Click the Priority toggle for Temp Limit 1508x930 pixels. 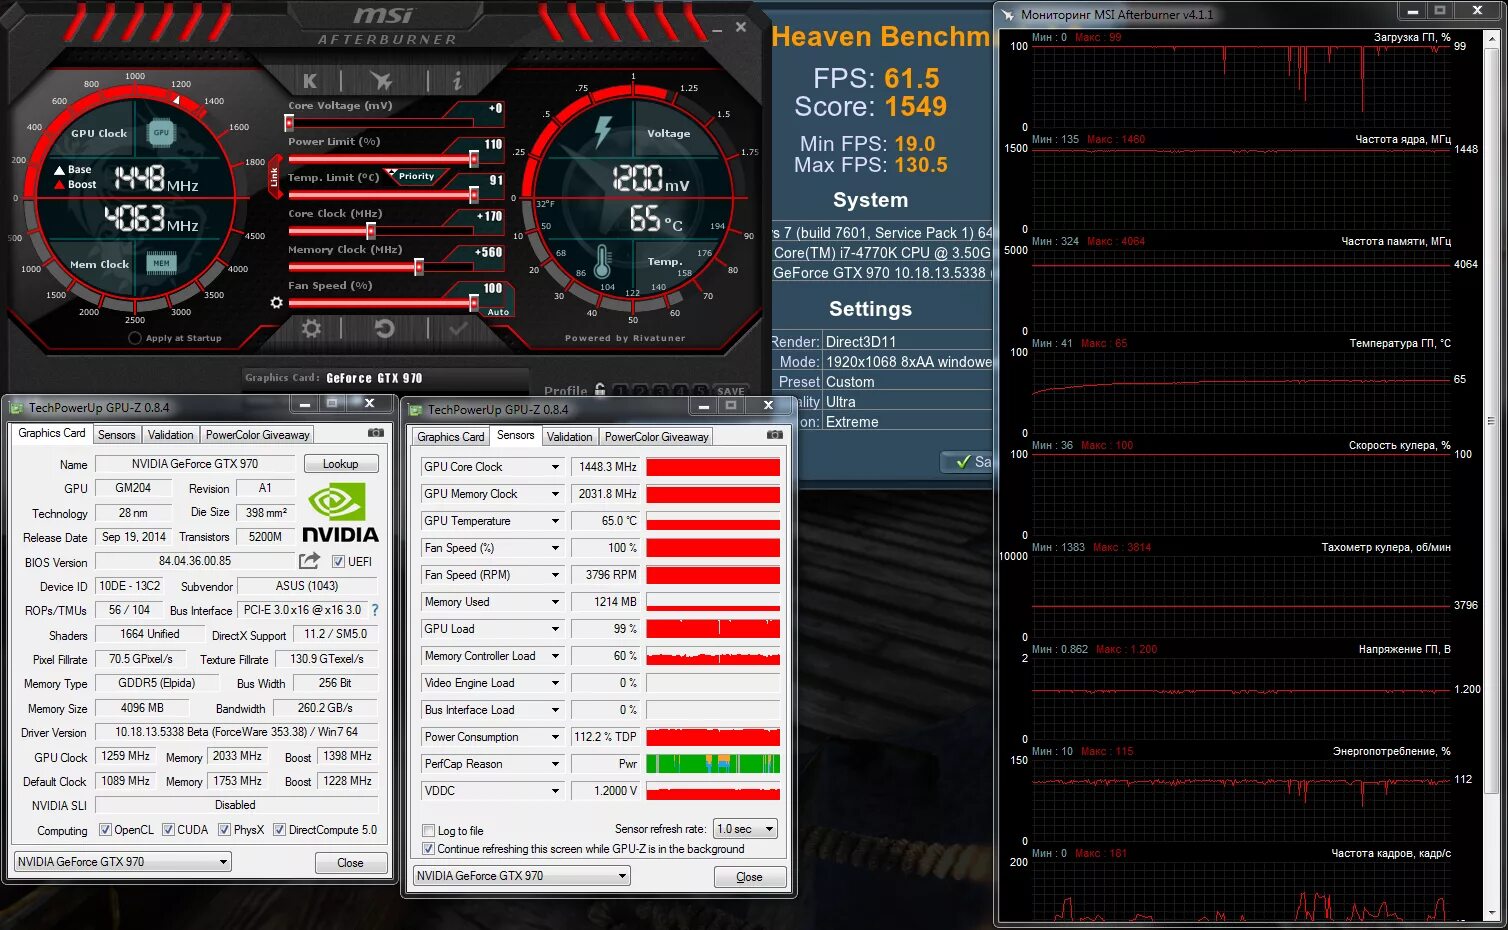[x=416, y=176]
